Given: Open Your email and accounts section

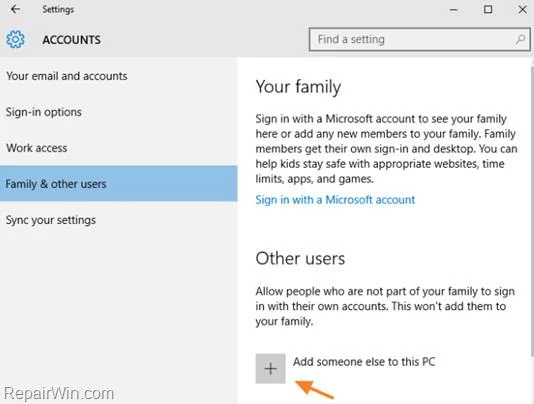Looking at the screenshot, I should 66,76.
